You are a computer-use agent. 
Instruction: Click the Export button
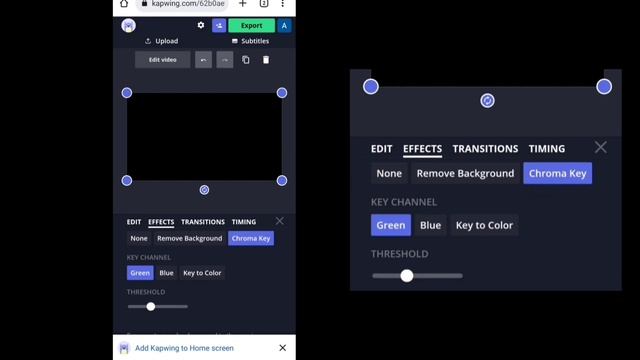(x=251, y=26)
